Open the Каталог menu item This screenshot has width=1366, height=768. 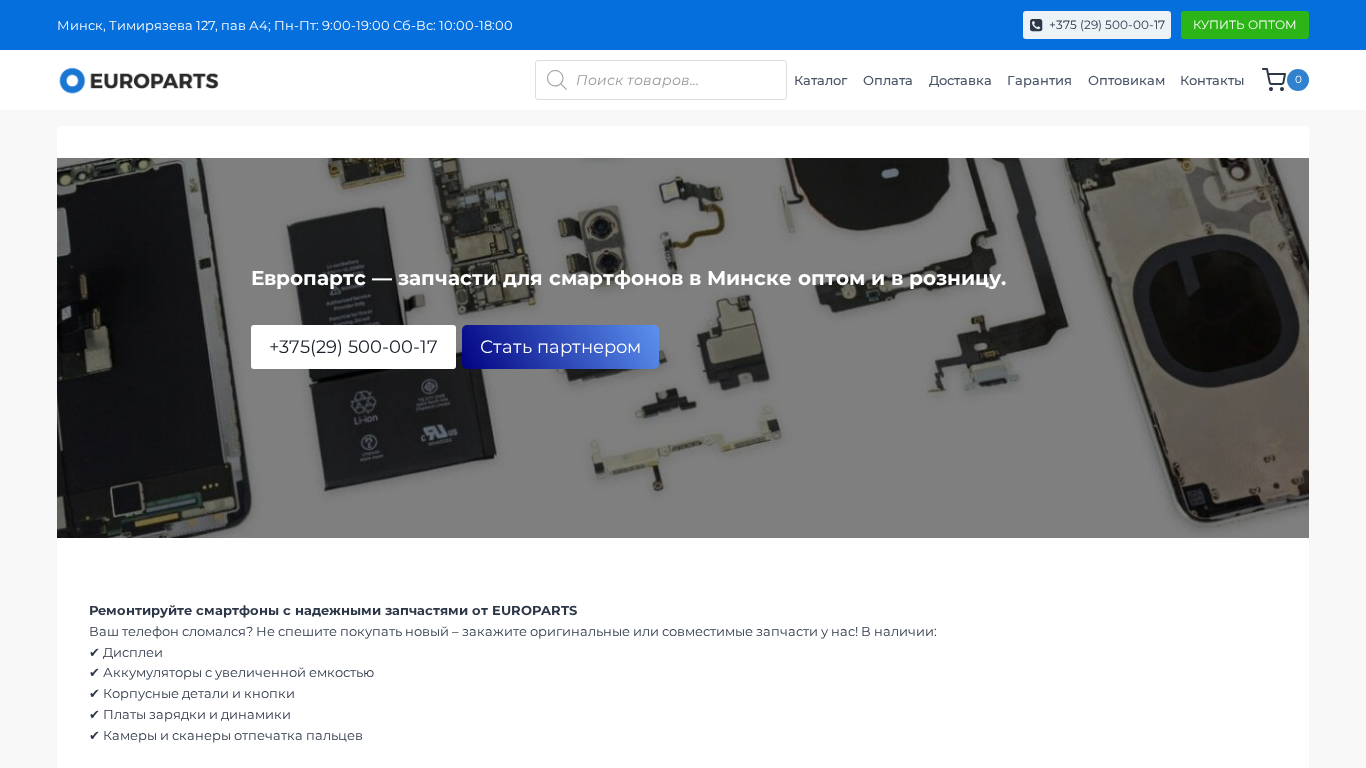pos(820,80)
